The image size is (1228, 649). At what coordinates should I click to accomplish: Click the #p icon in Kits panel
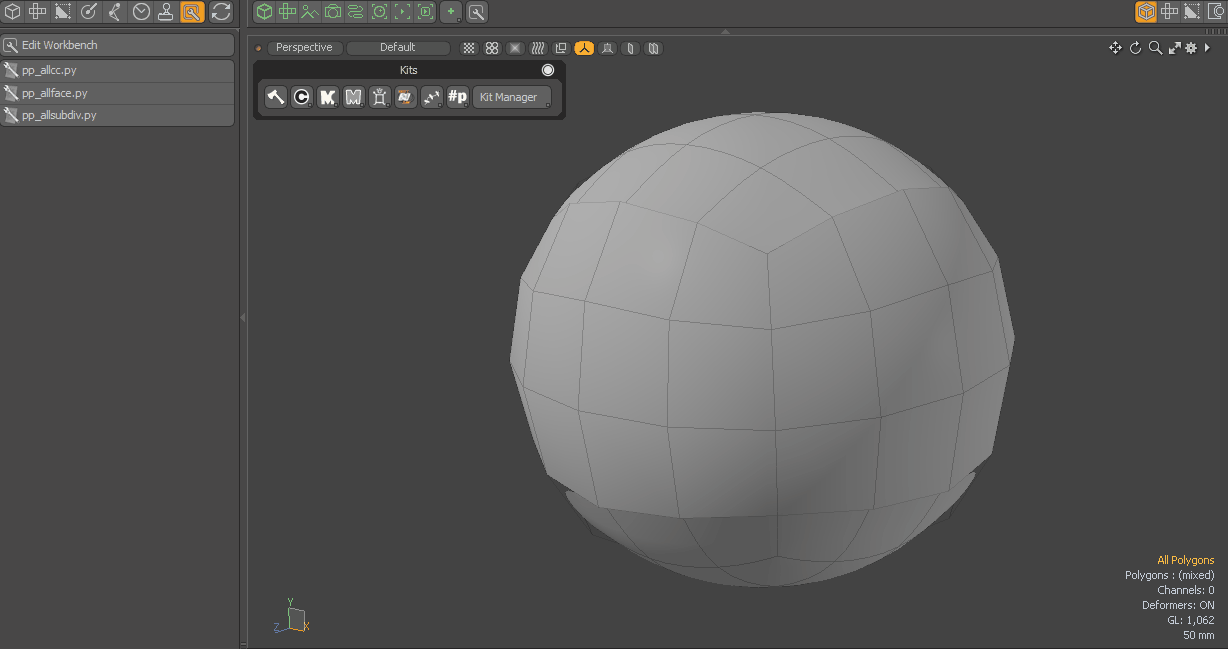coord(458,97)
